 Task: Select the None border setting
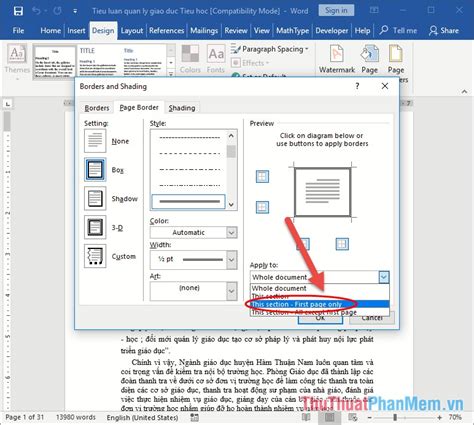tap(95, 141)
